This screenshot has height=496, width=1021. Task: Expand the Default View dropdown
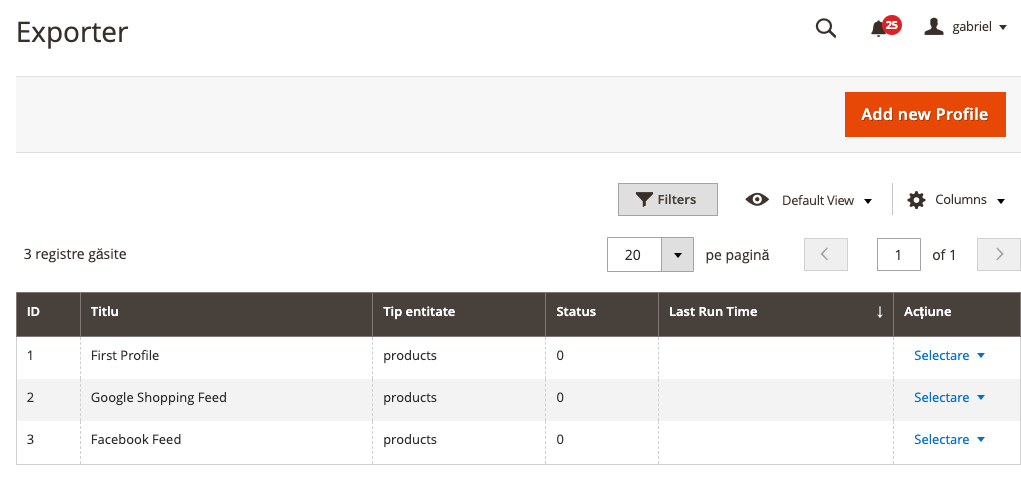tap(809, 200)
